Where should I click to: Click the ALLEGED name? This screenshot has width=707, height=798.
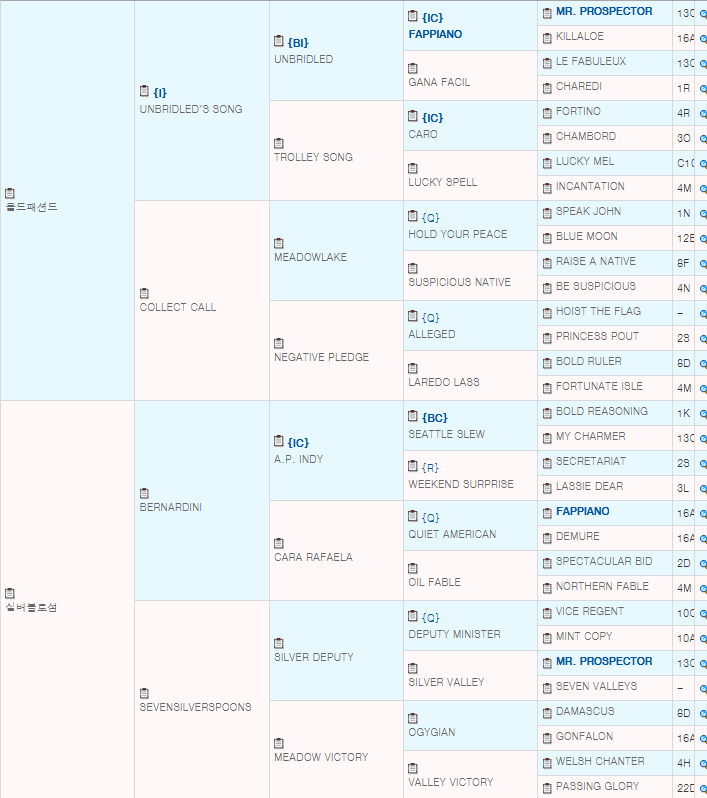coord(432,334)
